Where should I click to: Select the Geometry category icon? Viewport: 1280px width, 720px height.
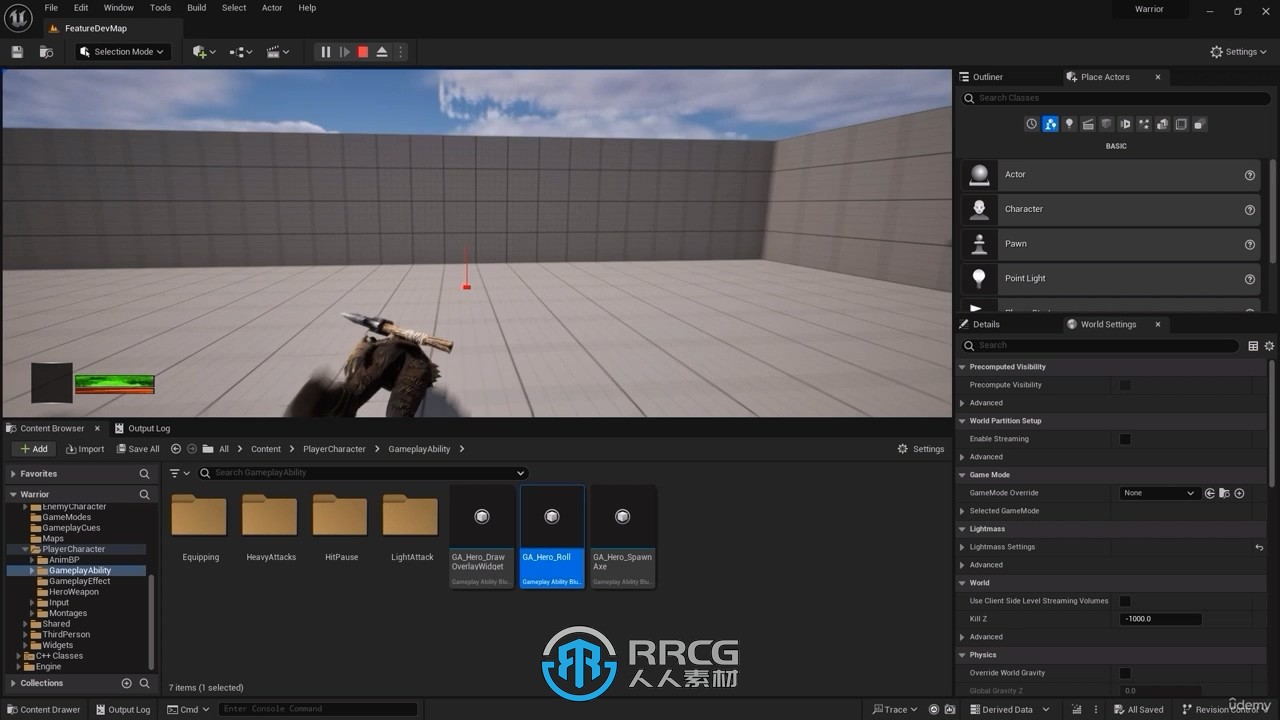(1162, 124)
